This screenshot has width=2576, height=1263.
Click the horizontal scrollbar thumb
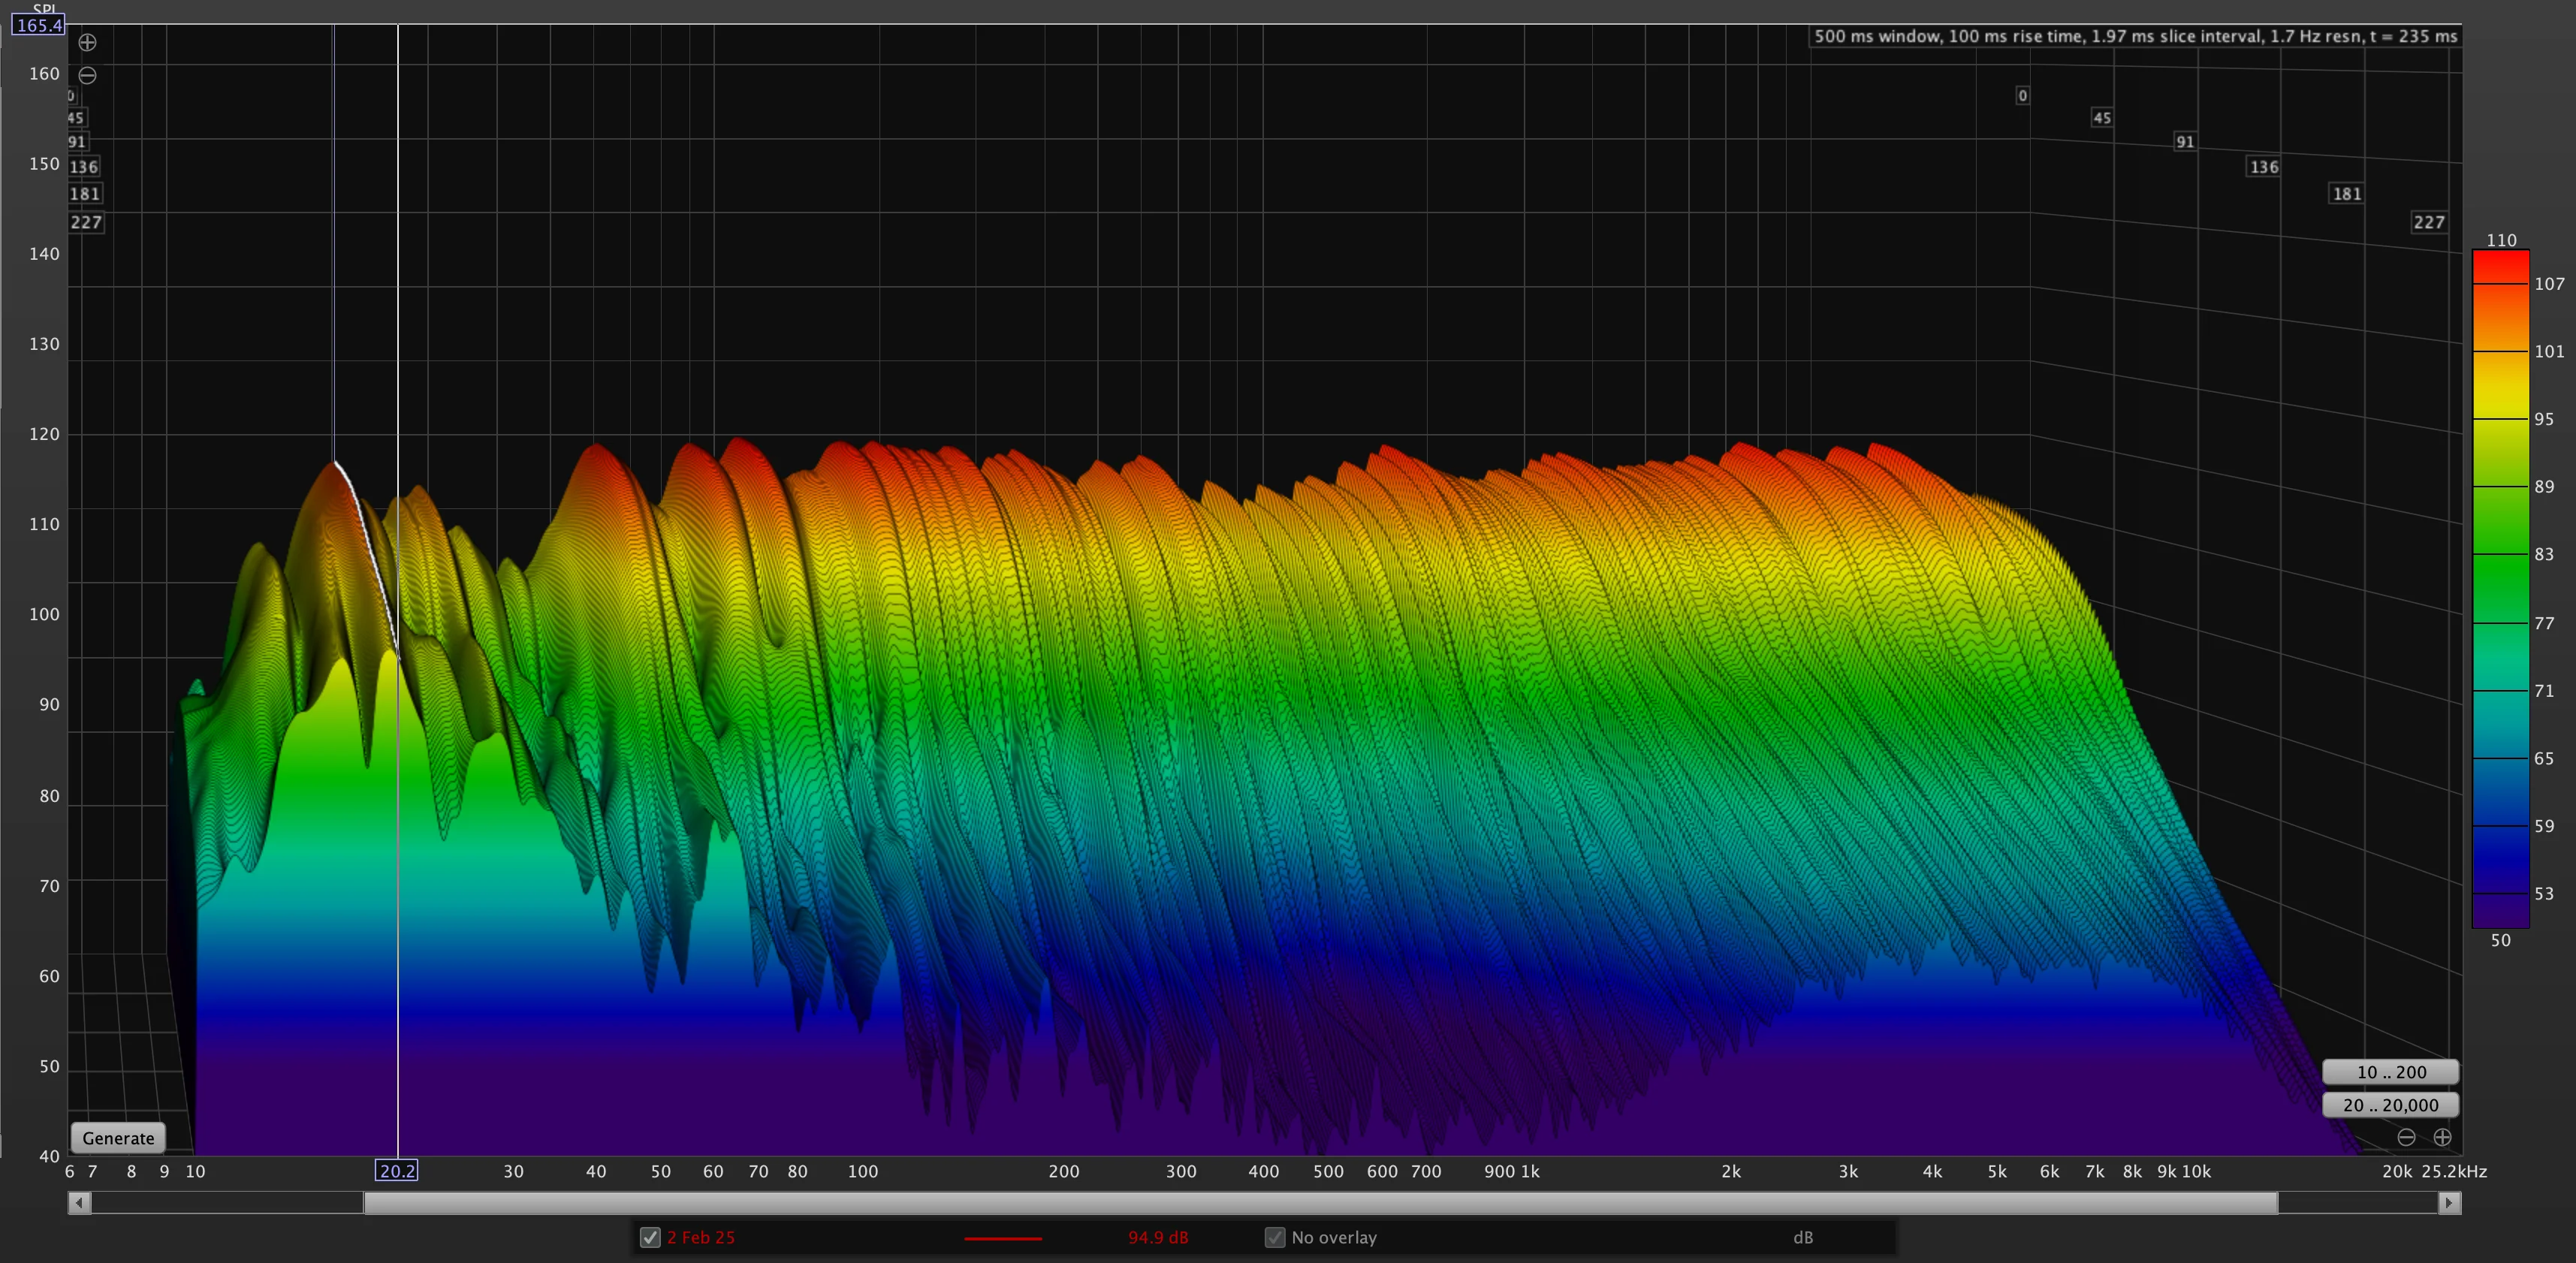[x=1320, y=1202]
